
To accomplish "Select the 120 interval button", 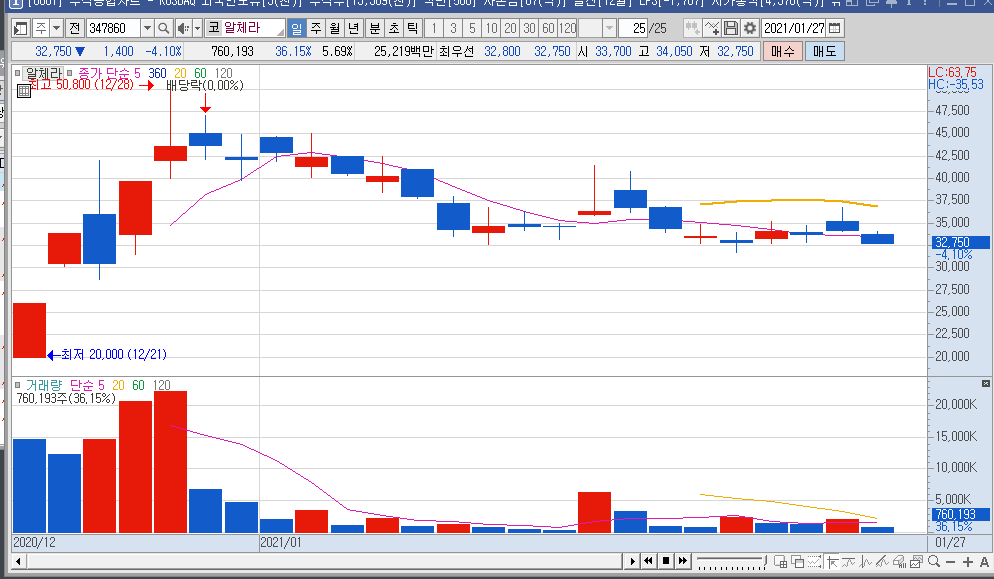I will coord(567,28).
